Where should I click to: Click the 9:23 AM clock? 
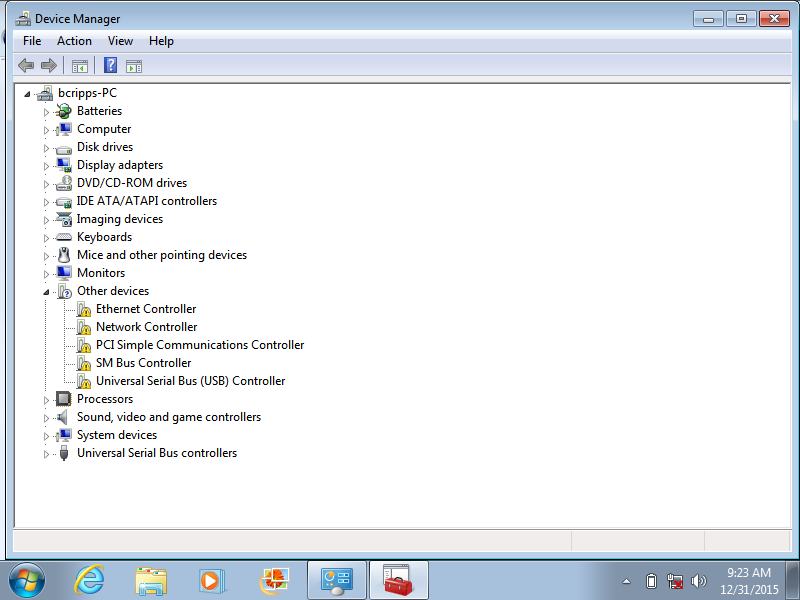point(748,572)
